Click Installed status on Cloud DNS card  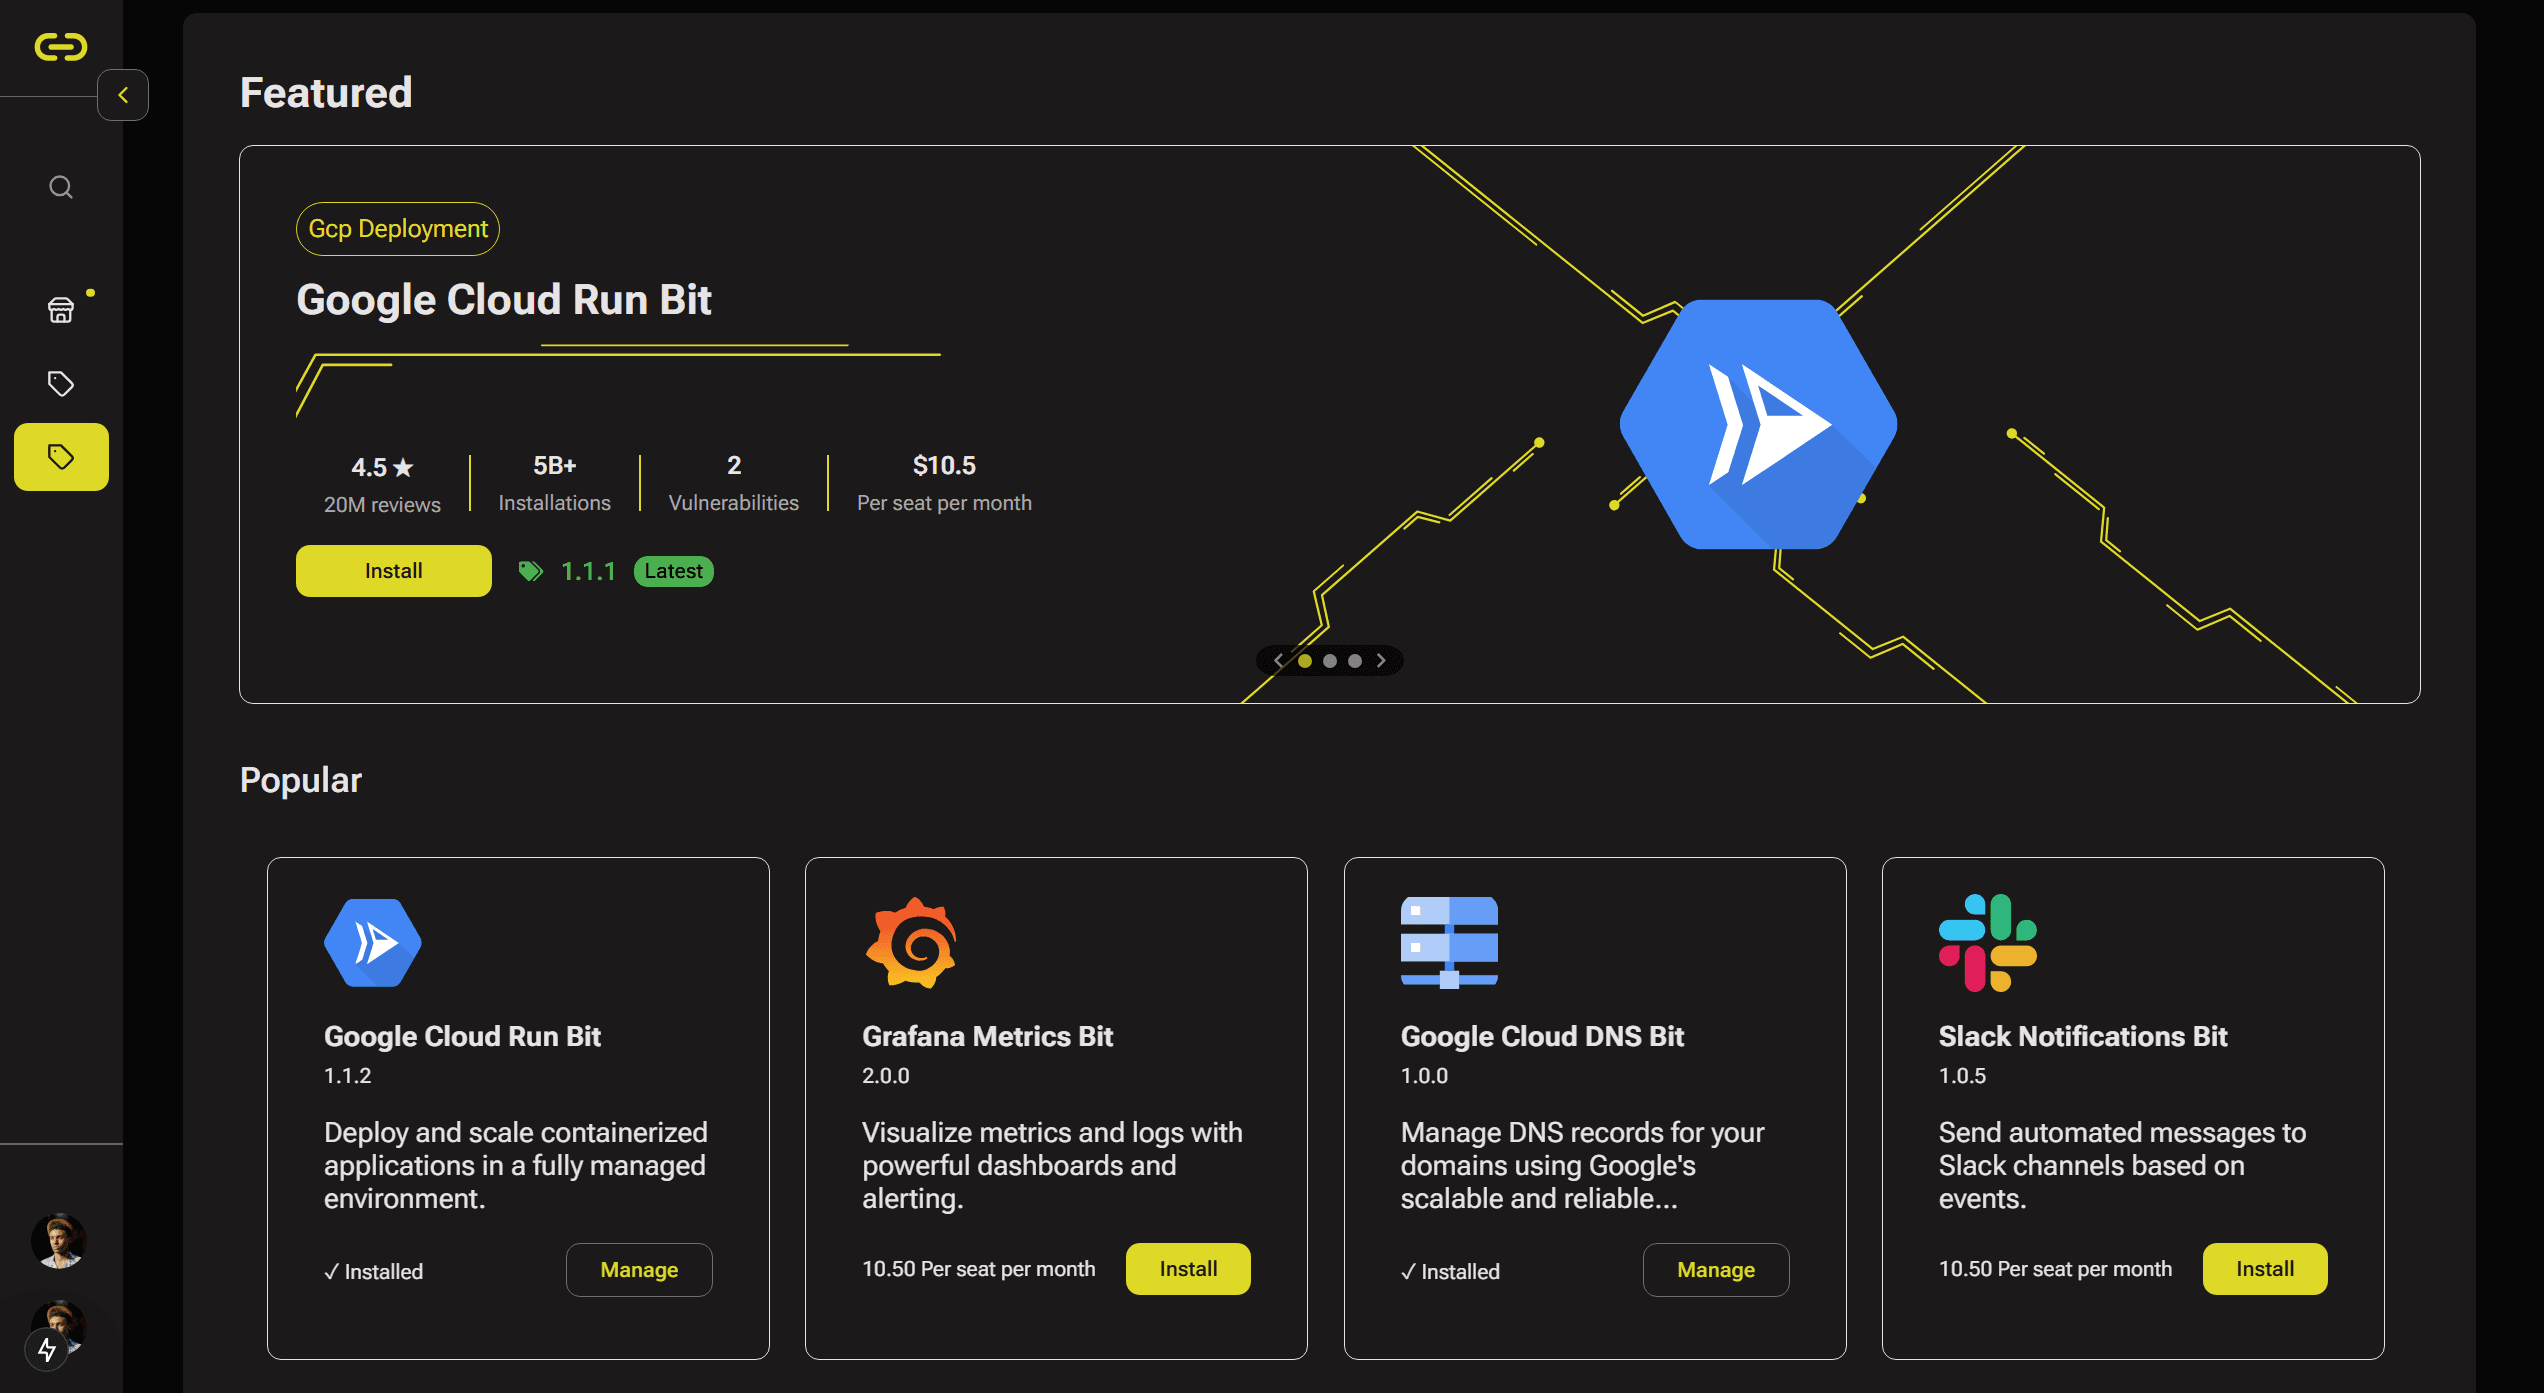(x=1450, y=1272)
